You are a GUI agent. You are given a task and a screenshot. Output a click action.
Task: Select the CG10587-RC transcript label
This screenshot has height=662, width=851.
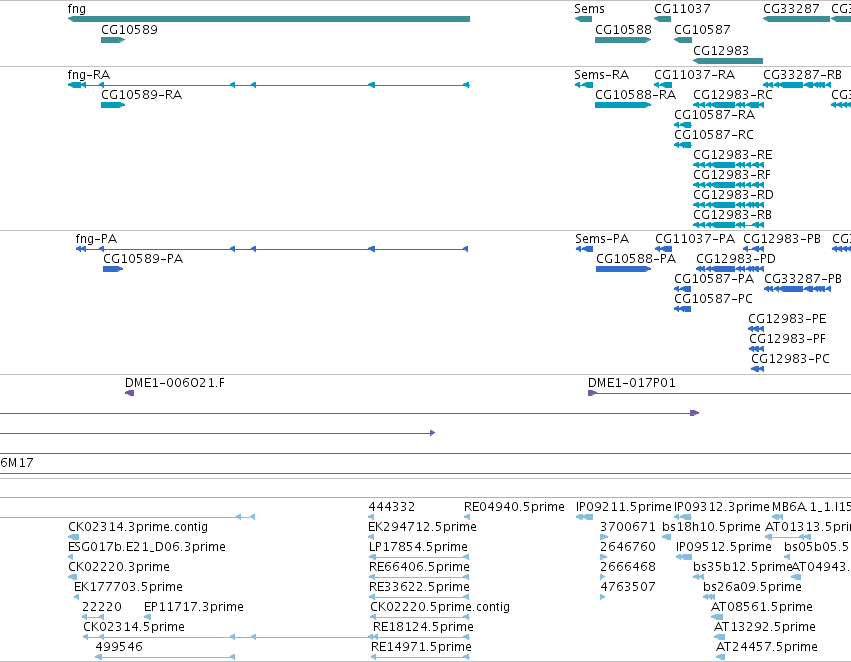coord(714,135)
